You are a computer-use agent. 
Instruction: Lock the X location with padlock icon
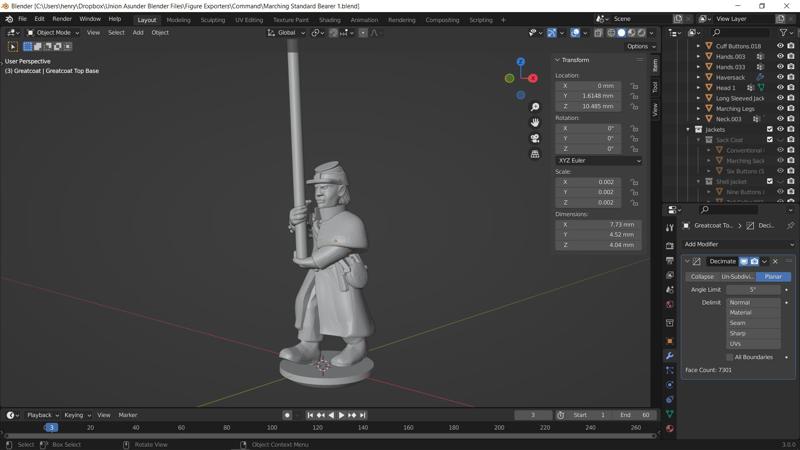tap(634, 86)
